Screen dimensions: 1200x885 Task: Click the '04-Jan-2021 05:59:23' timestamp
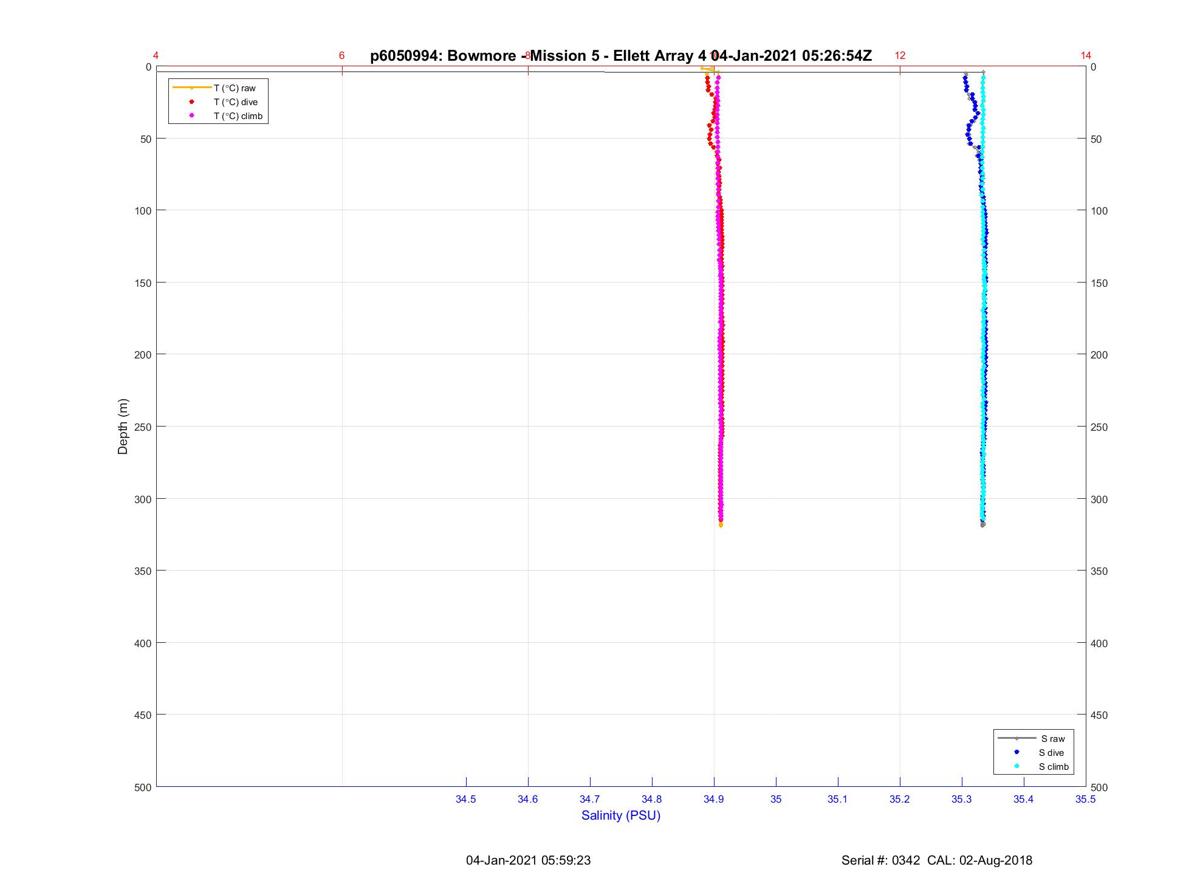point(528,860)
